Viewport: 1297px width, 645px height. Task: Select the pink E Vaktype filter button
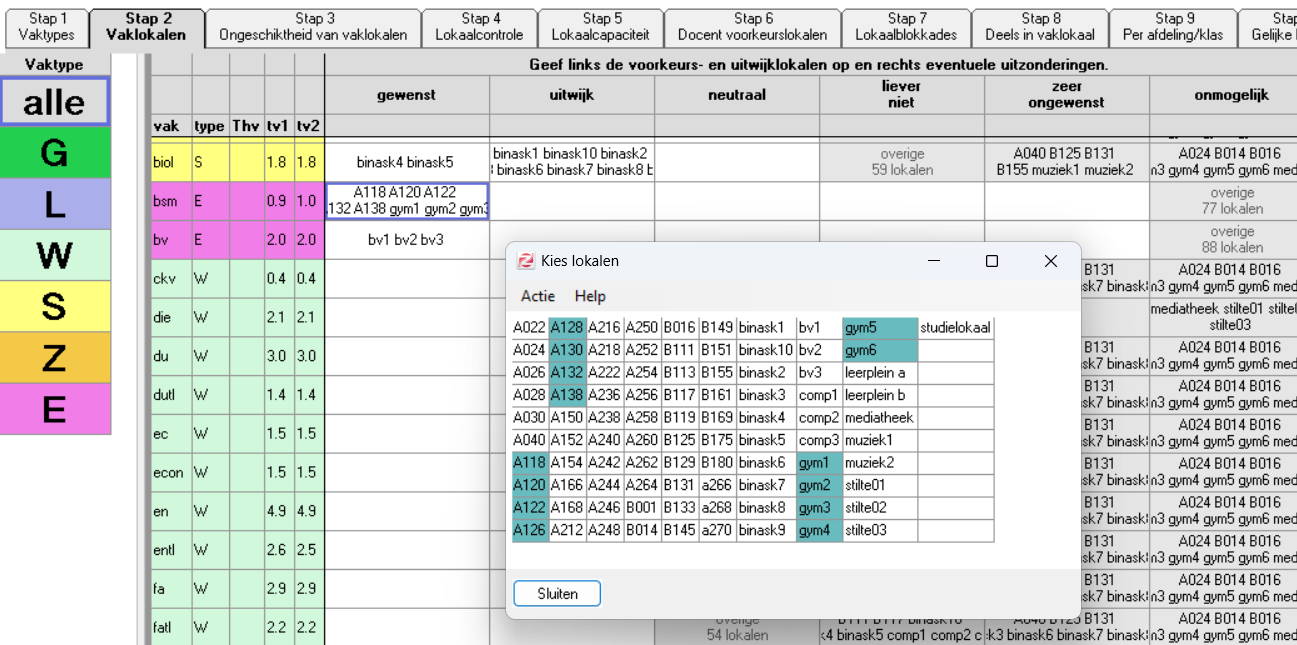(x=55, y=408)
